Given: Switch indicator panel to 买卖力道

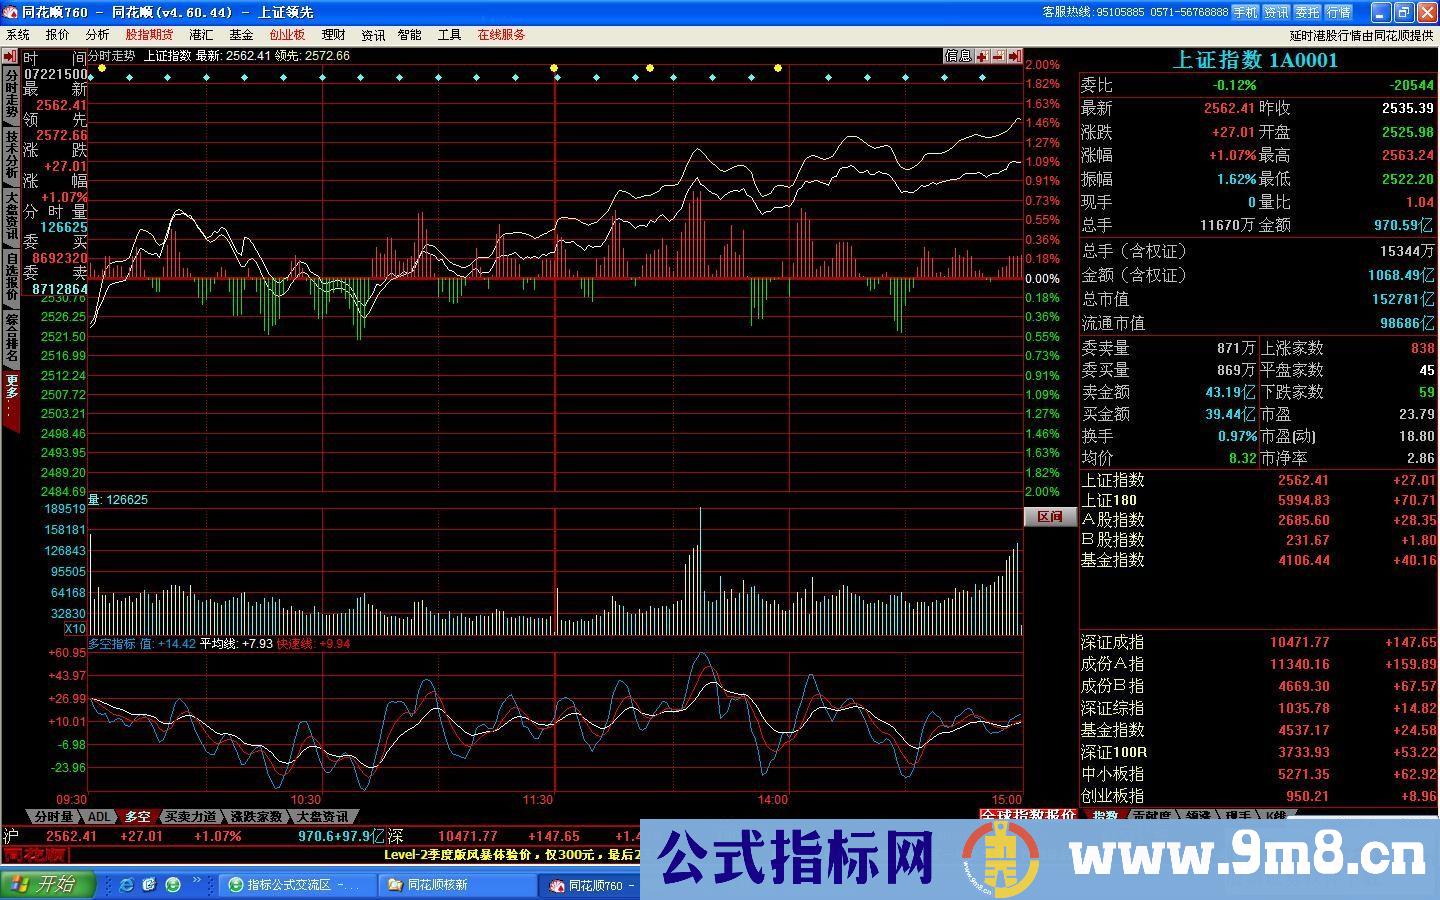Looking at the screenshot, I should point(191,817).
